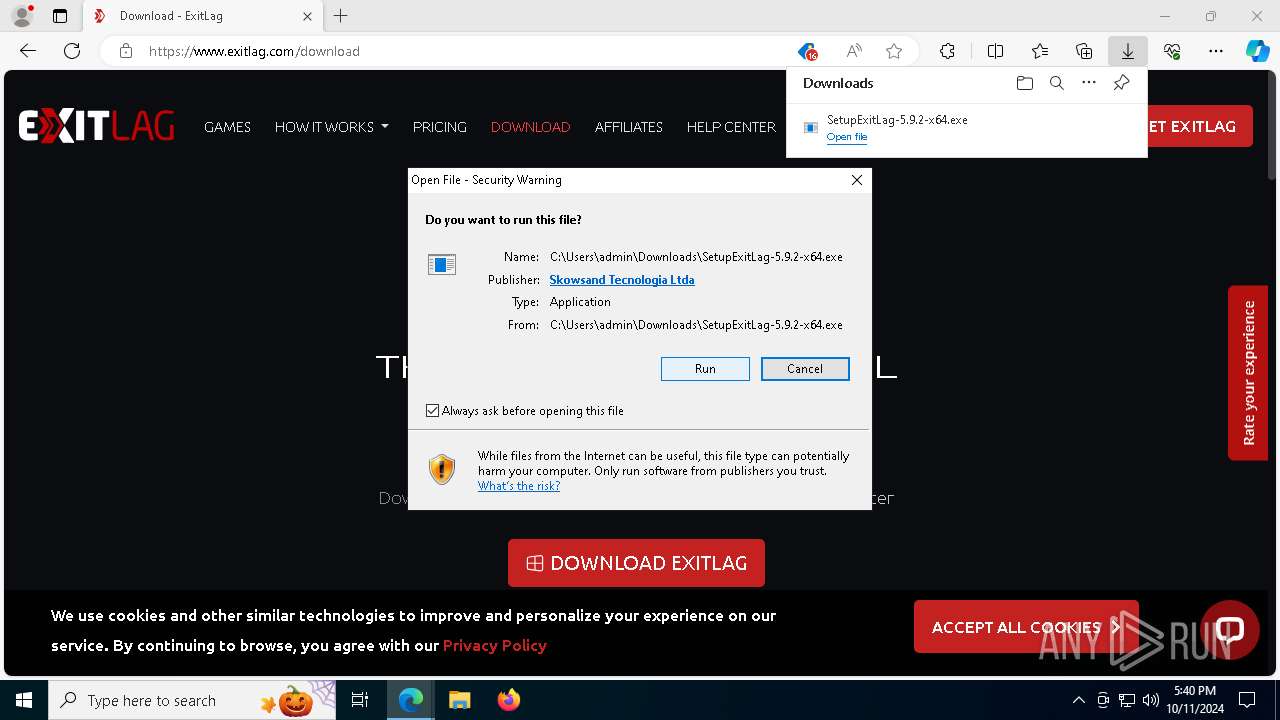Open a new browser tab
Screen dimensions: 1280x720
pyautogui.click(x=340, y=16)
